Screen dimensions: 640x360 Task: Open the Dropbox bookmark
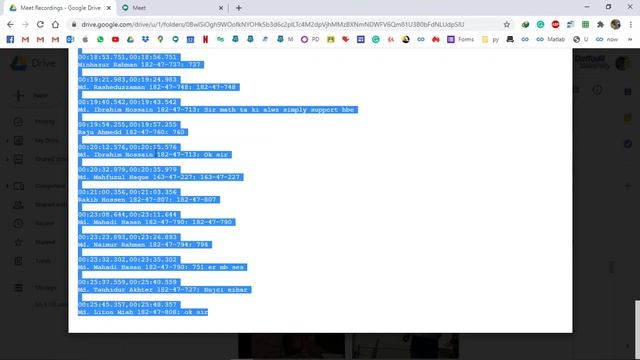click(x=145, y=39)
